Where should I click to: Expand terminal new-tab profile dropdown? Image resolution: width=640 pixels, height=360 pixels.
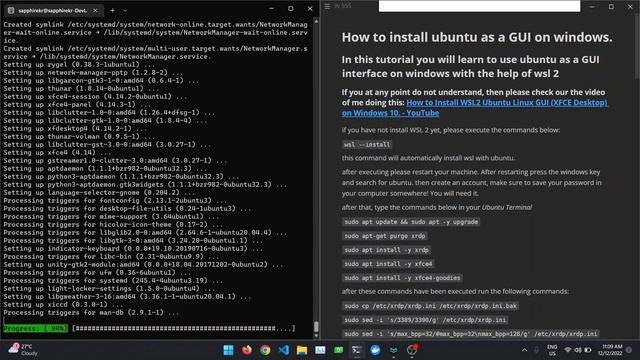(x=125, y=10)
